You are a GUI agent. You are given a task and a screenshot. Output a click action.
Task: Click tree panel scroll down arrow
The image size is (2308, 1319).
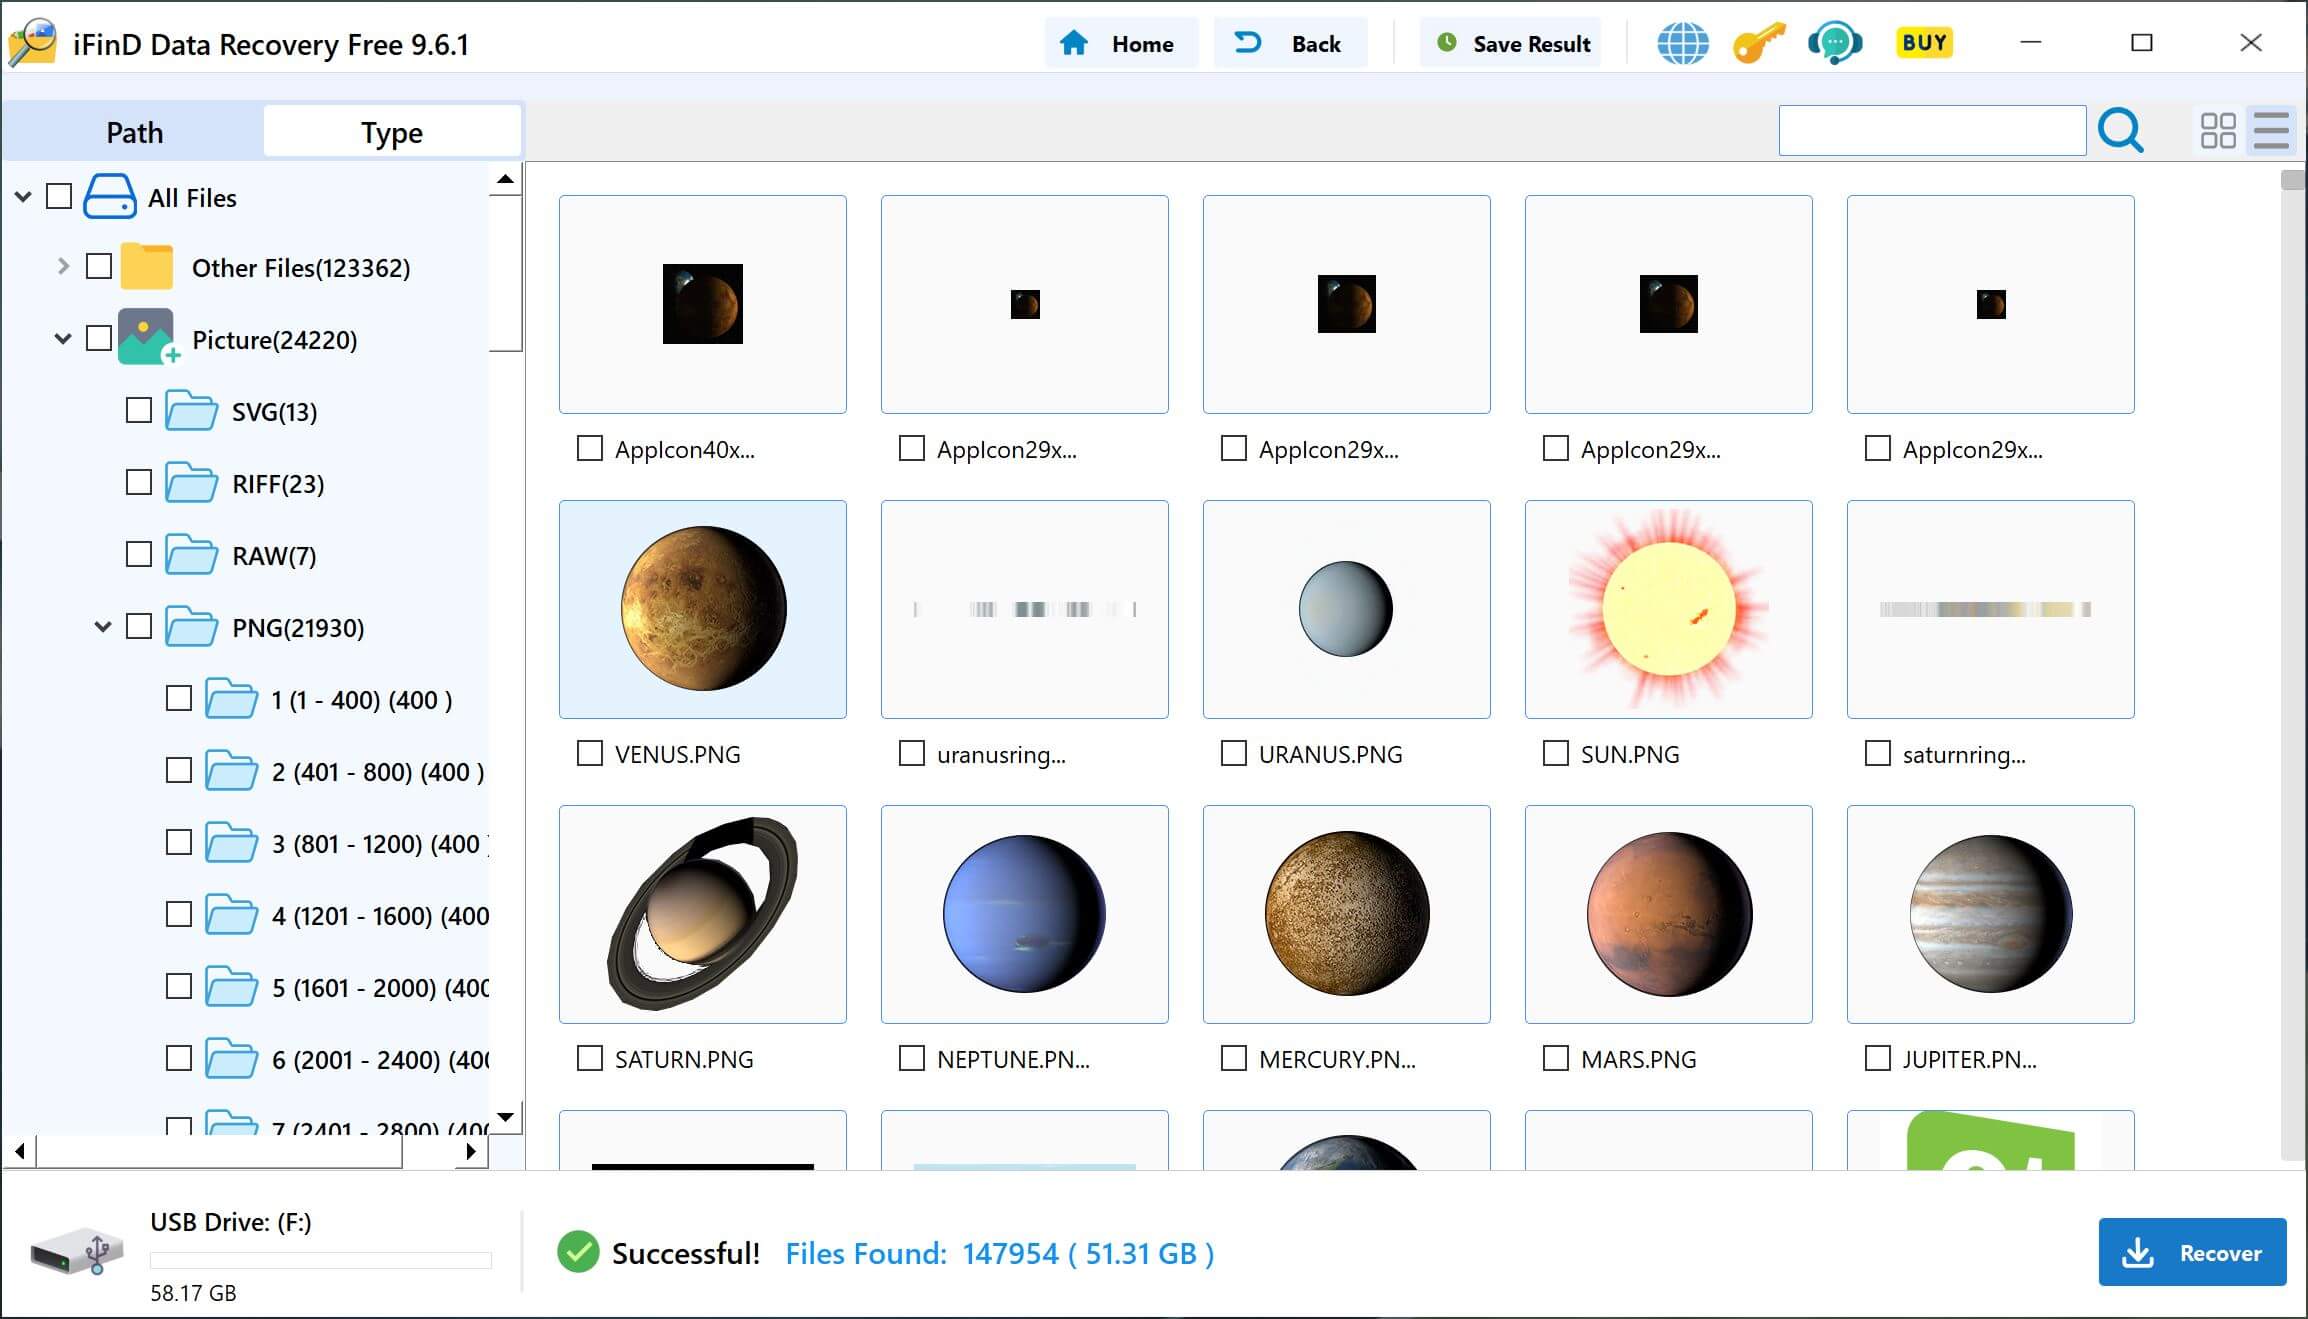(506, 1117)
